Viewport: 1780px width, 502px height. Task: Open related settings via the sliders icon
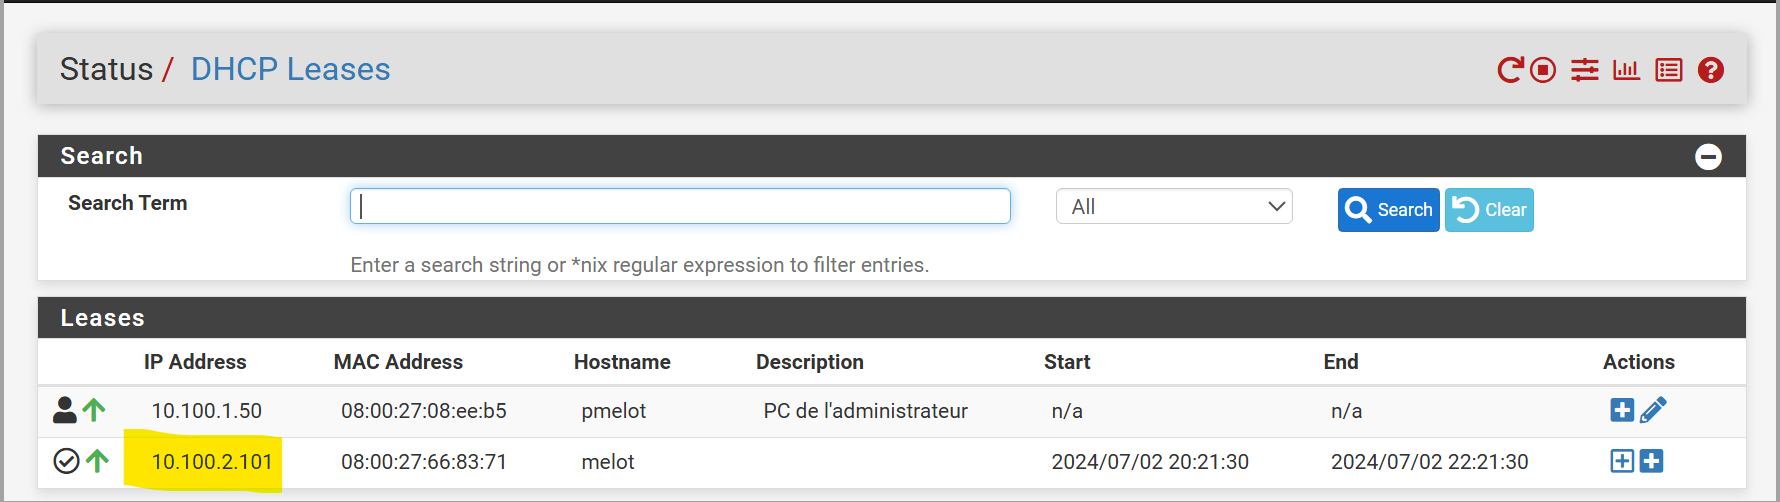click(1584, 70)
